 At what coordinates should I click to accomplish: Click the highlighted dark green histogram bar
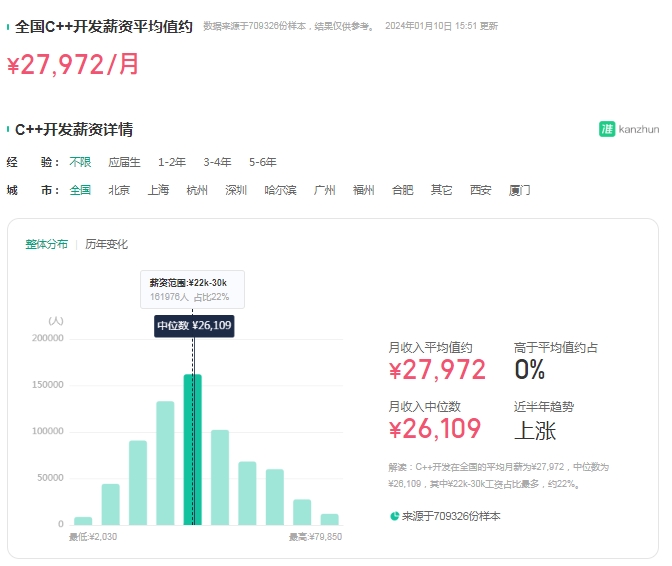click(192, 449)
